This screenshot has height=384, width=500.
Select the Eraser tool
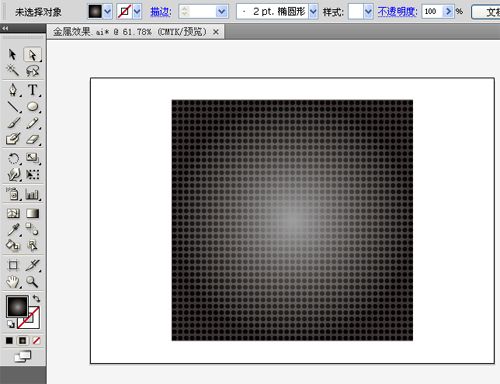(33, 139)
